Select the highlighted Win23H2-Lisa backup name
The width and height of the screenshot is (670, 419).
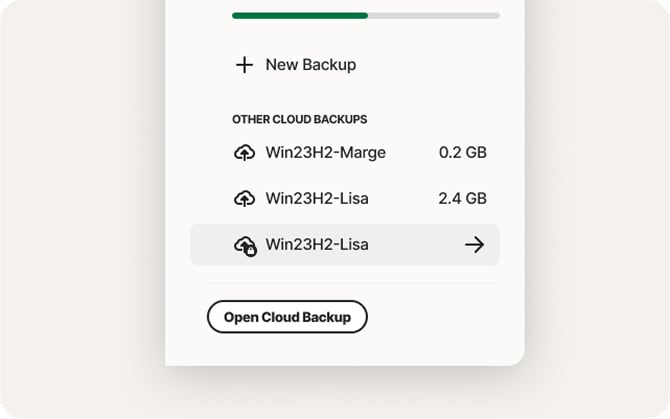pyautogui.click(x=316, y=245)
